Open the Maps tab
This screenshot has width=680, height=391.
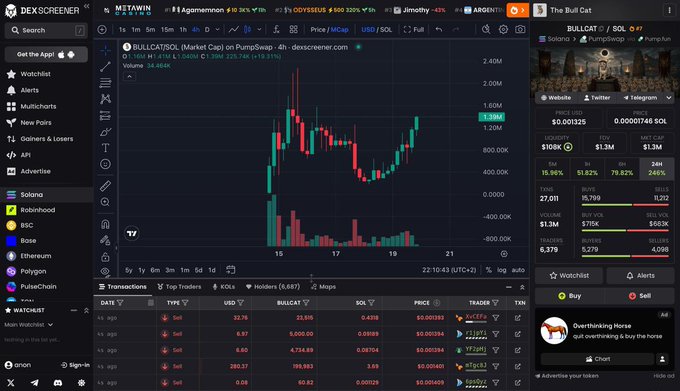323,287
